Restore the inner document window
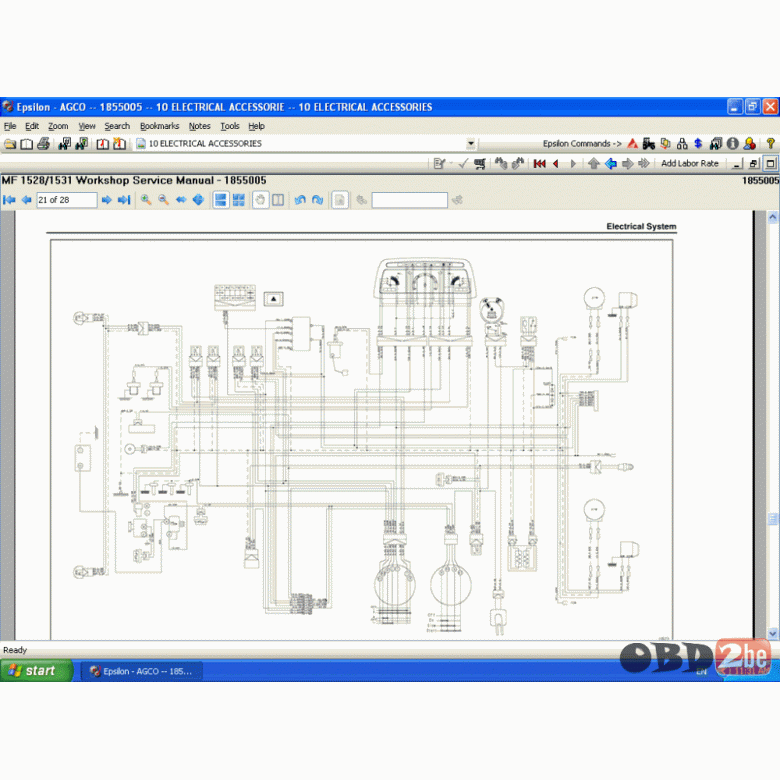 click(754, 164)
